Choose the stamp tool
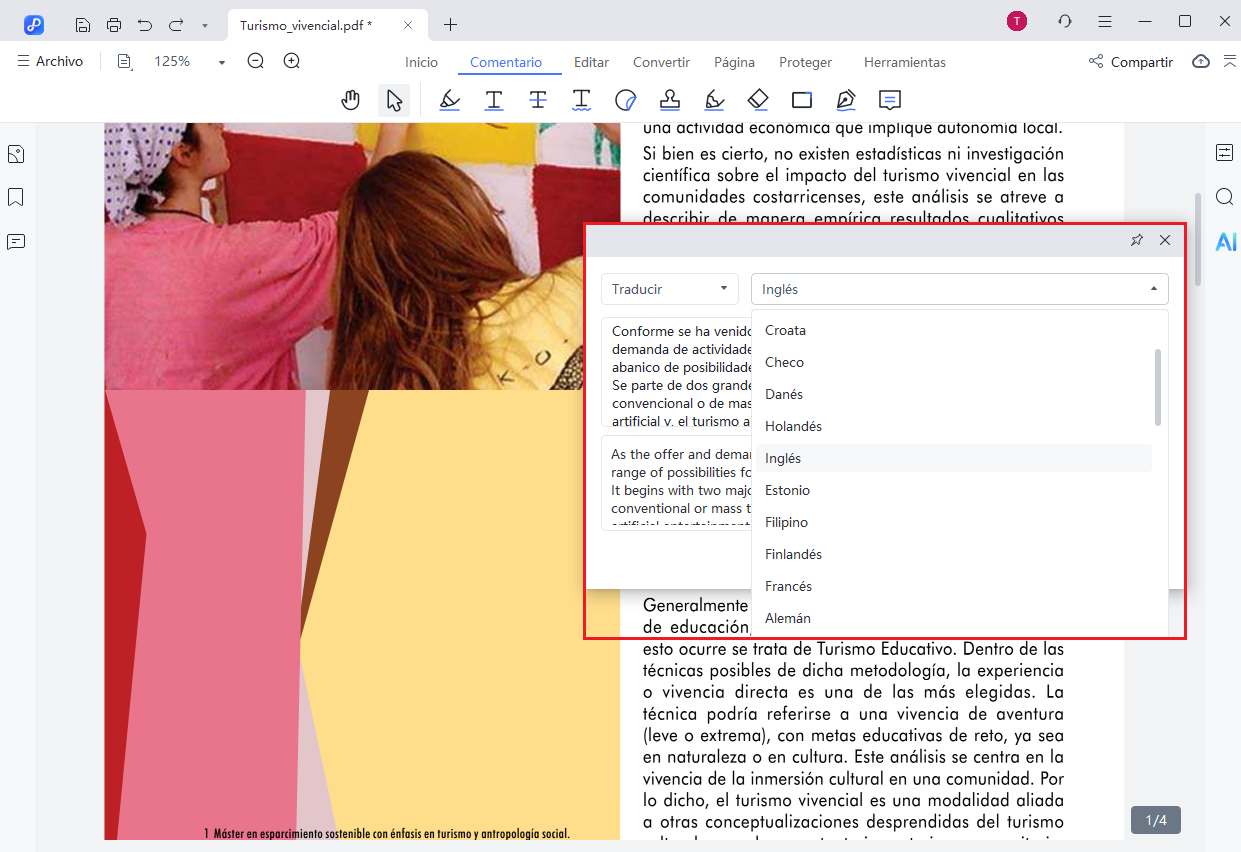This screenshot has width=1241, height=852. [x=670, y=100]
